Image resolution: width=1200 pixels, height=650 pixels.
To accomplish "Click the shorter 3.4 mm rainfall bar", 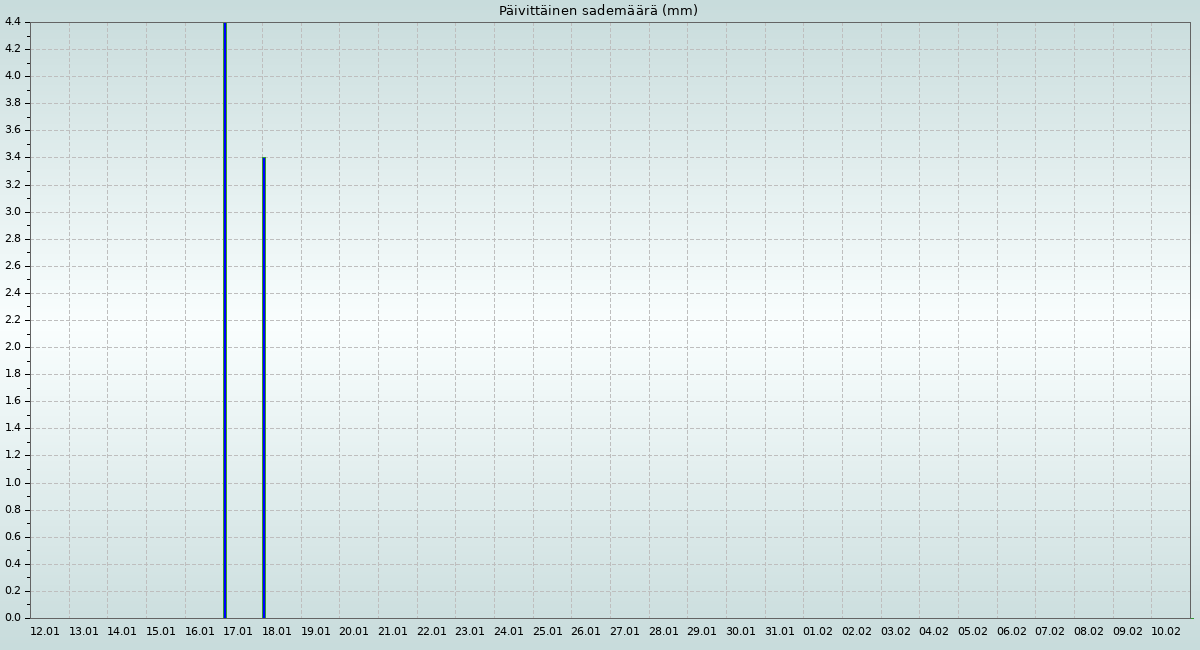I will [x=263, y=388].
